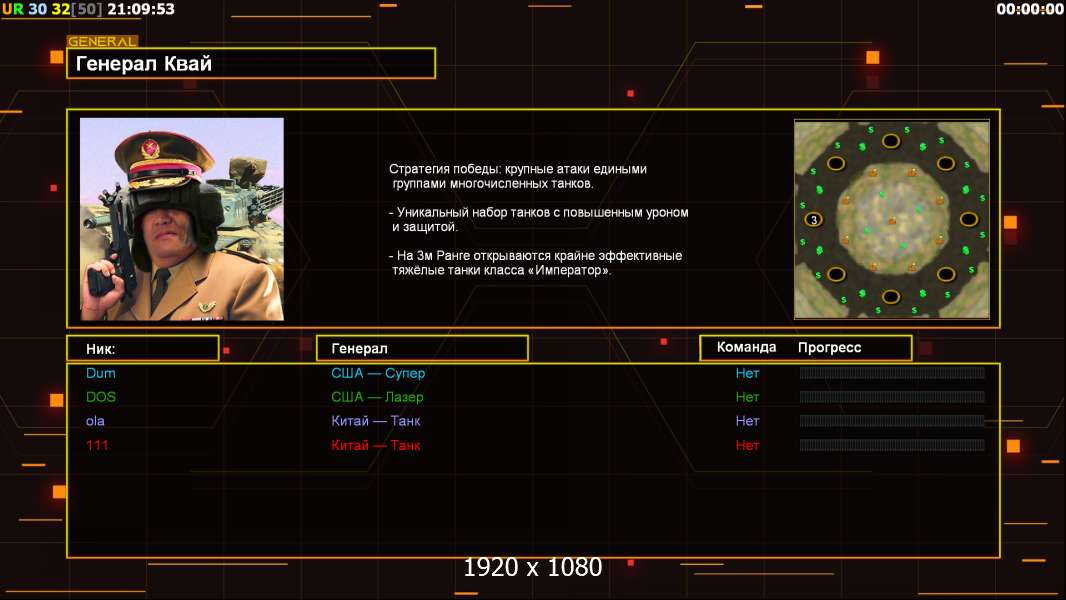The height and width of the screenshot is (600, 1066).
Task: Choose the upper-right start position ring on minimap
Action: (945, 164)
